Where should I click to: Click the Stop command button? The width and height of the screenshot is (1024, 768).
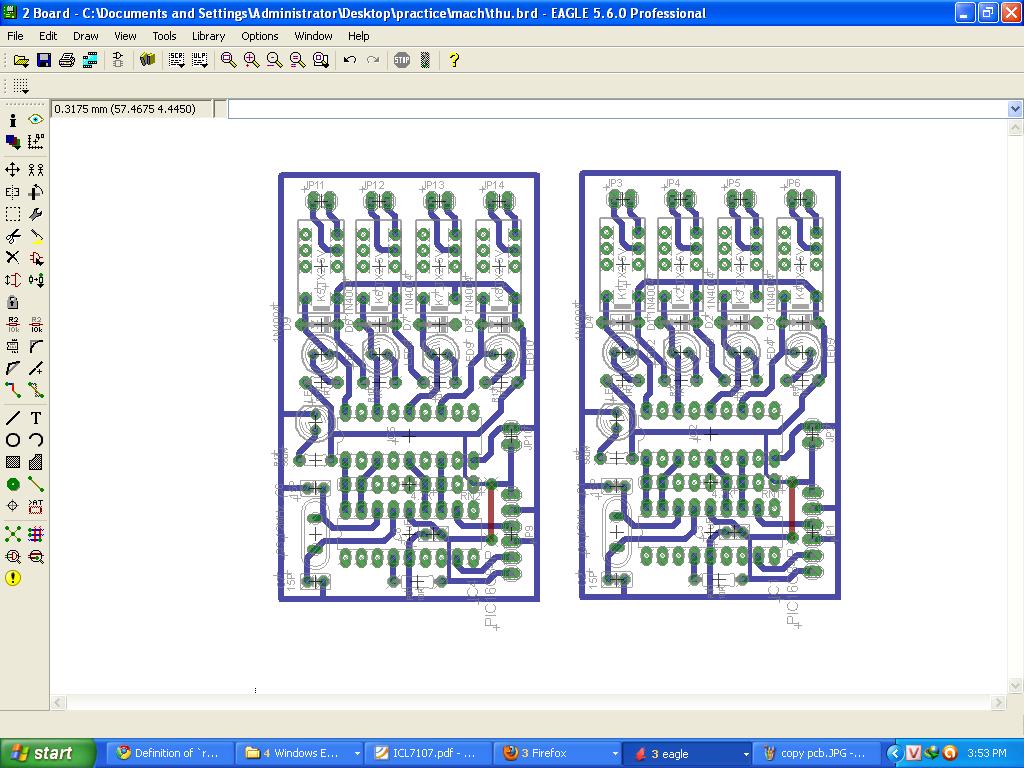(402, 60)
